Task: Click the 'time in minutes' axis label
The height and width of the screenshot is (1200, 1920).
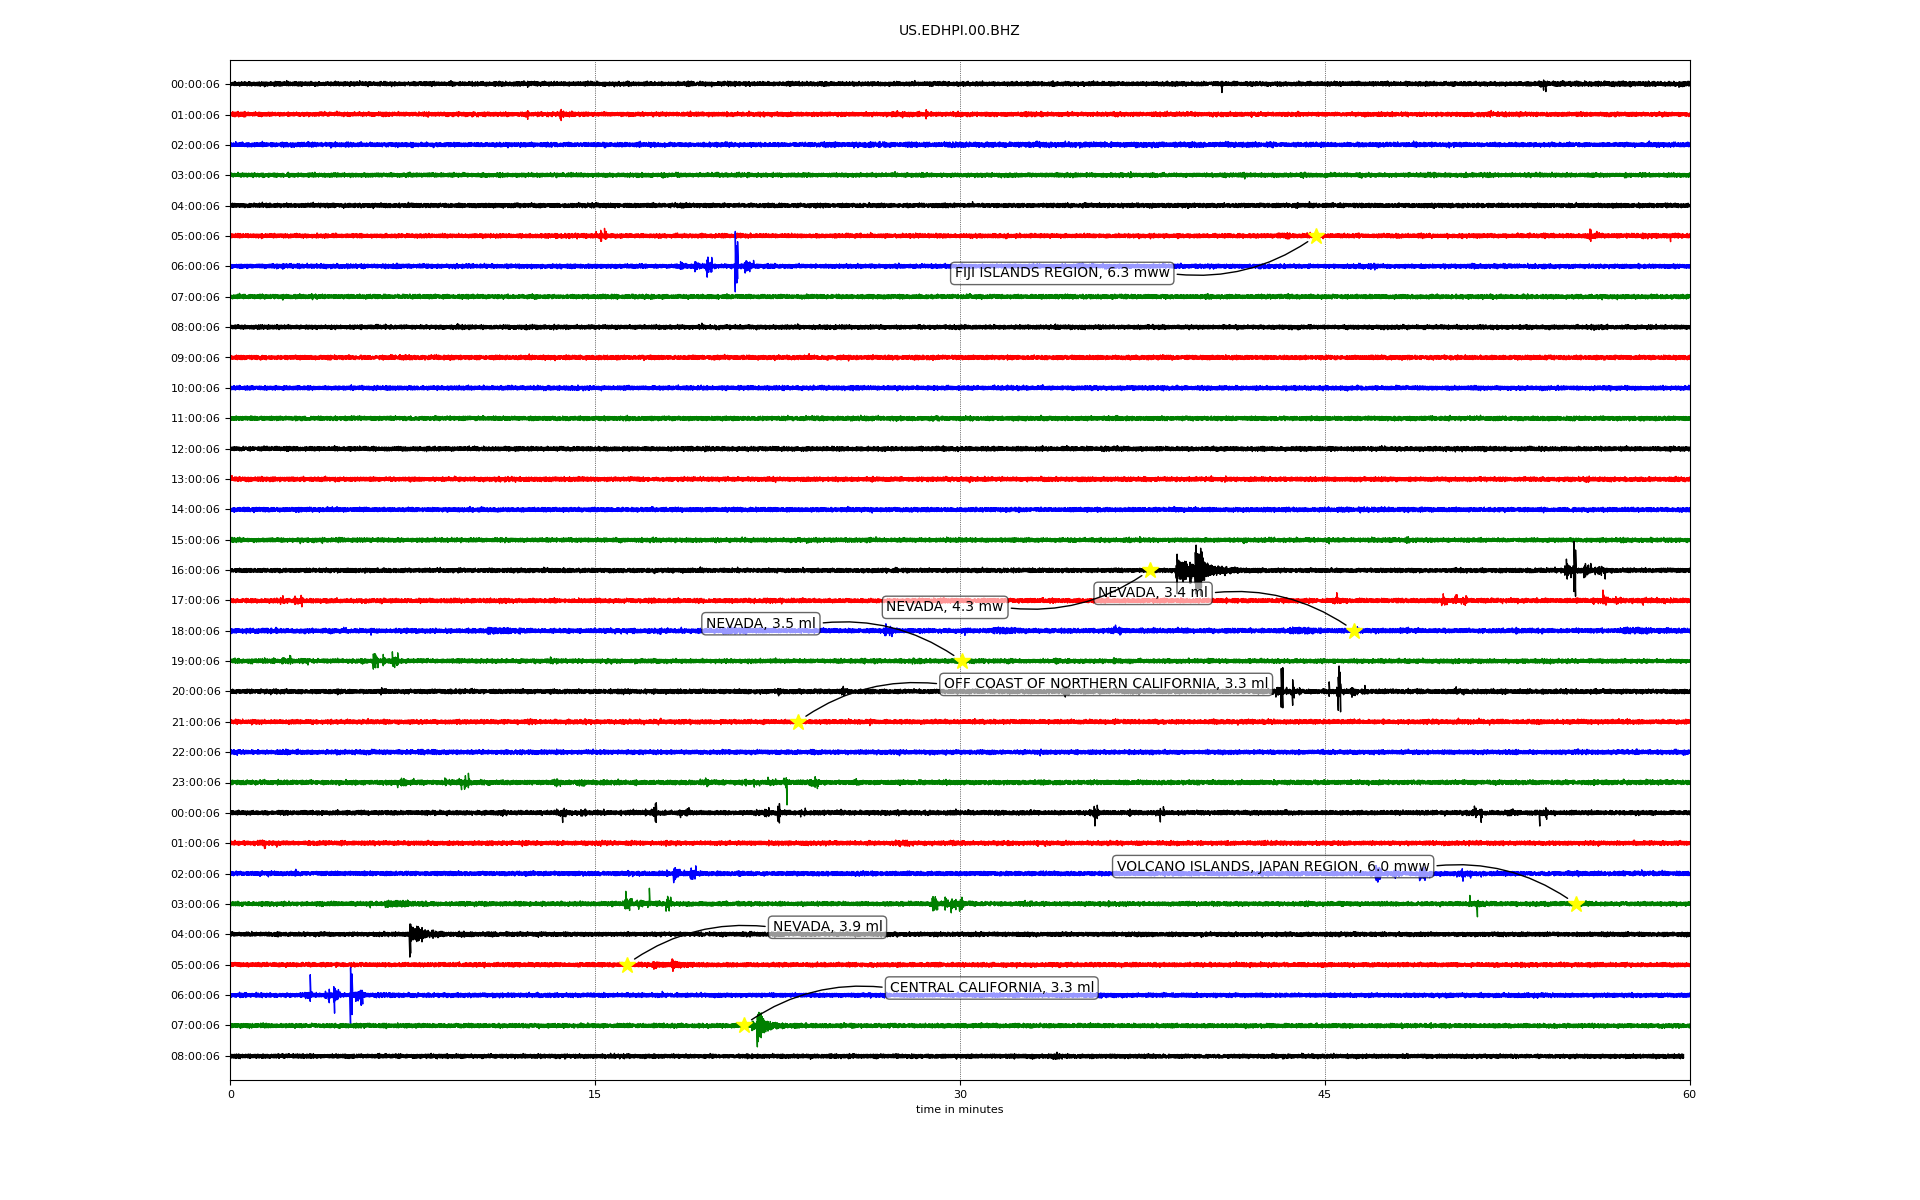Action: pyautogui.click(x=959, y=1110)
